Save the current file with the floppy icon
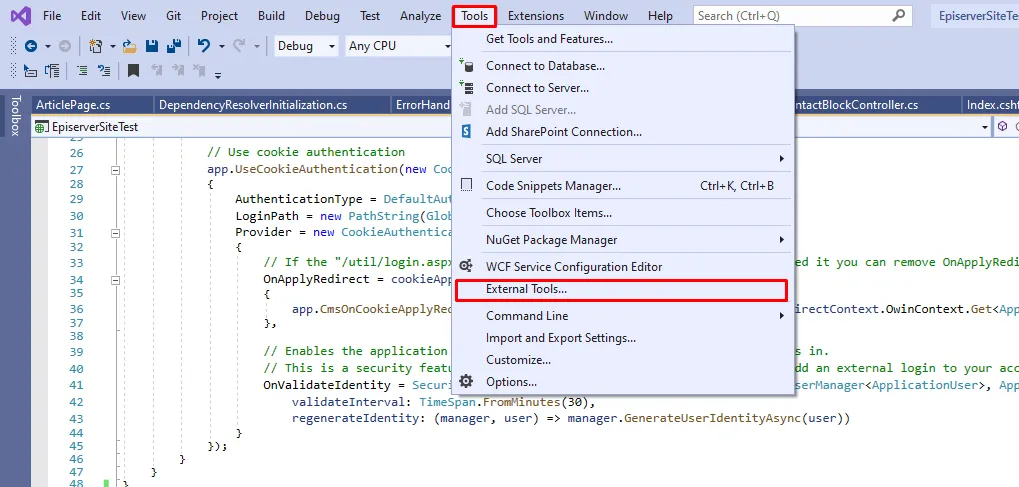 tap(152, 46)
